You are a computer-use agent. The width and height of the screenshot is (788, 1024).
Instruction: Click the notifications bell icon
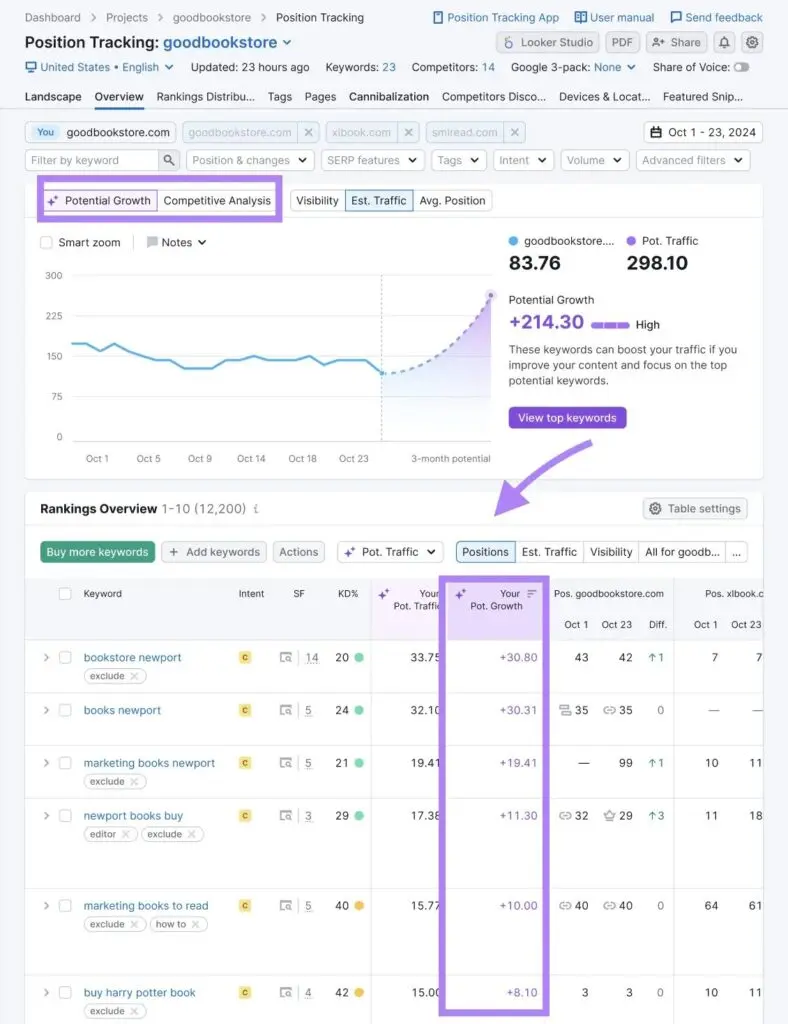pos(724,42)
